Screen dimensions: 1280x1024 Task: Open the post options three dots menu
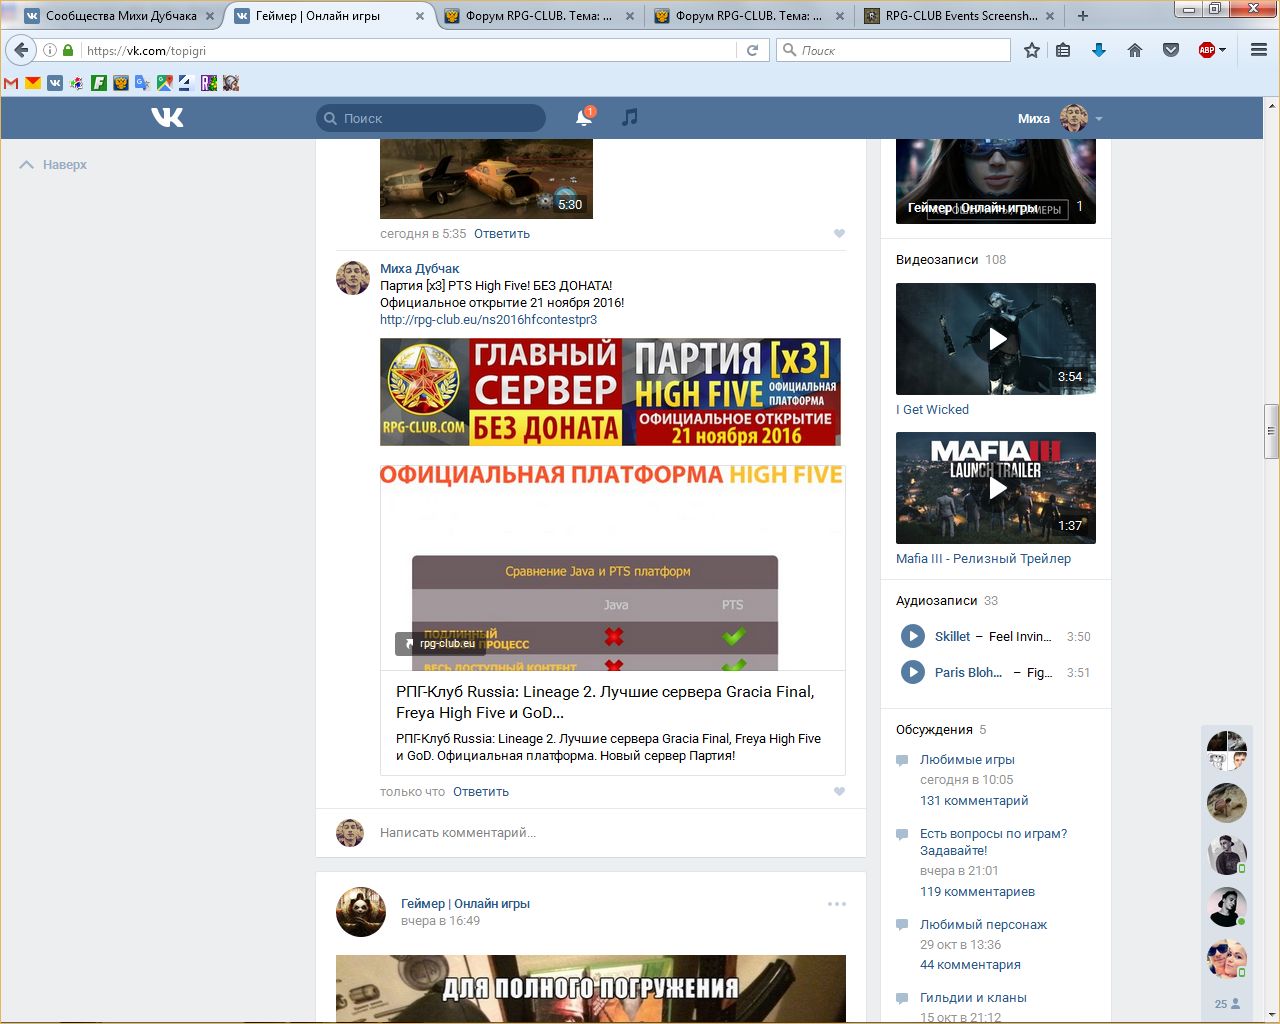coord(837,904)
